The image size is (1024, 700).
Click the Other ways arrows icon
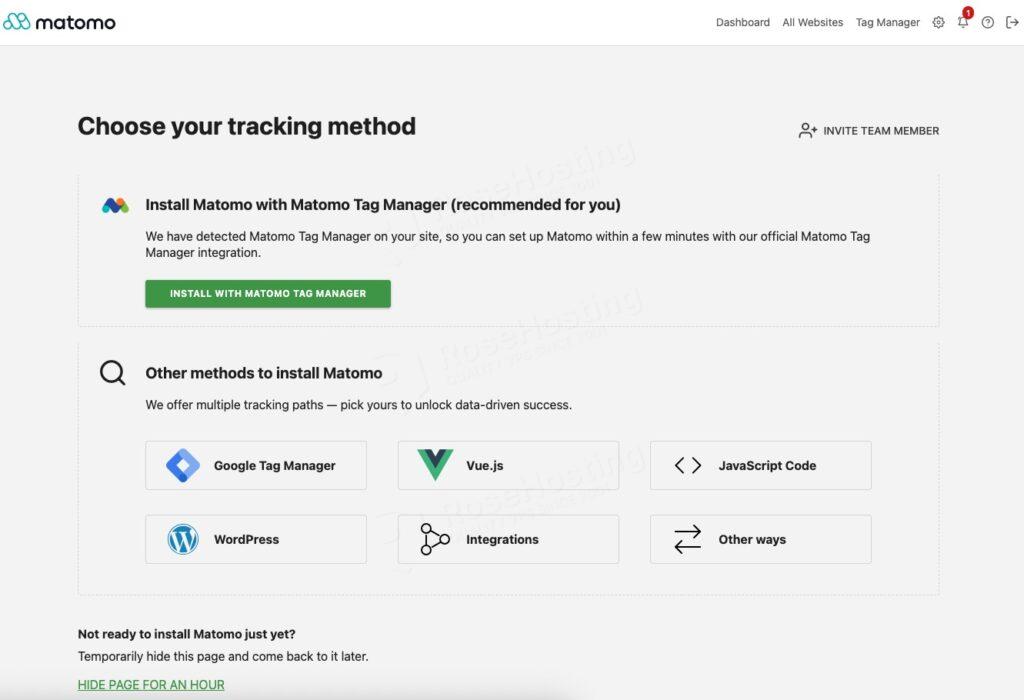point(688,539)
